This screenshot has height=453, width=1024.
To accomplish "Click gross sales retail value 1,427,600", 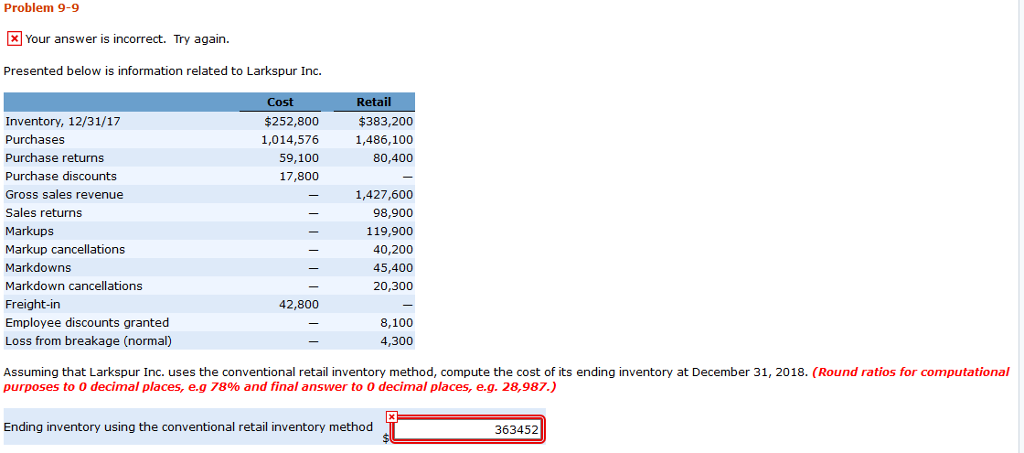I will tap(384, 195).
